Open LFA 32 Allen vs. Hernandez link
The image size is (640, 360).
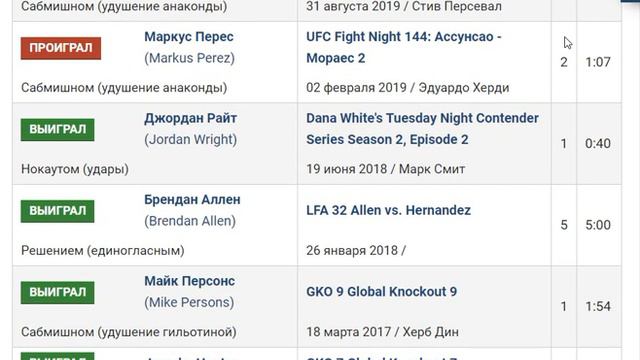pos(389,210)
